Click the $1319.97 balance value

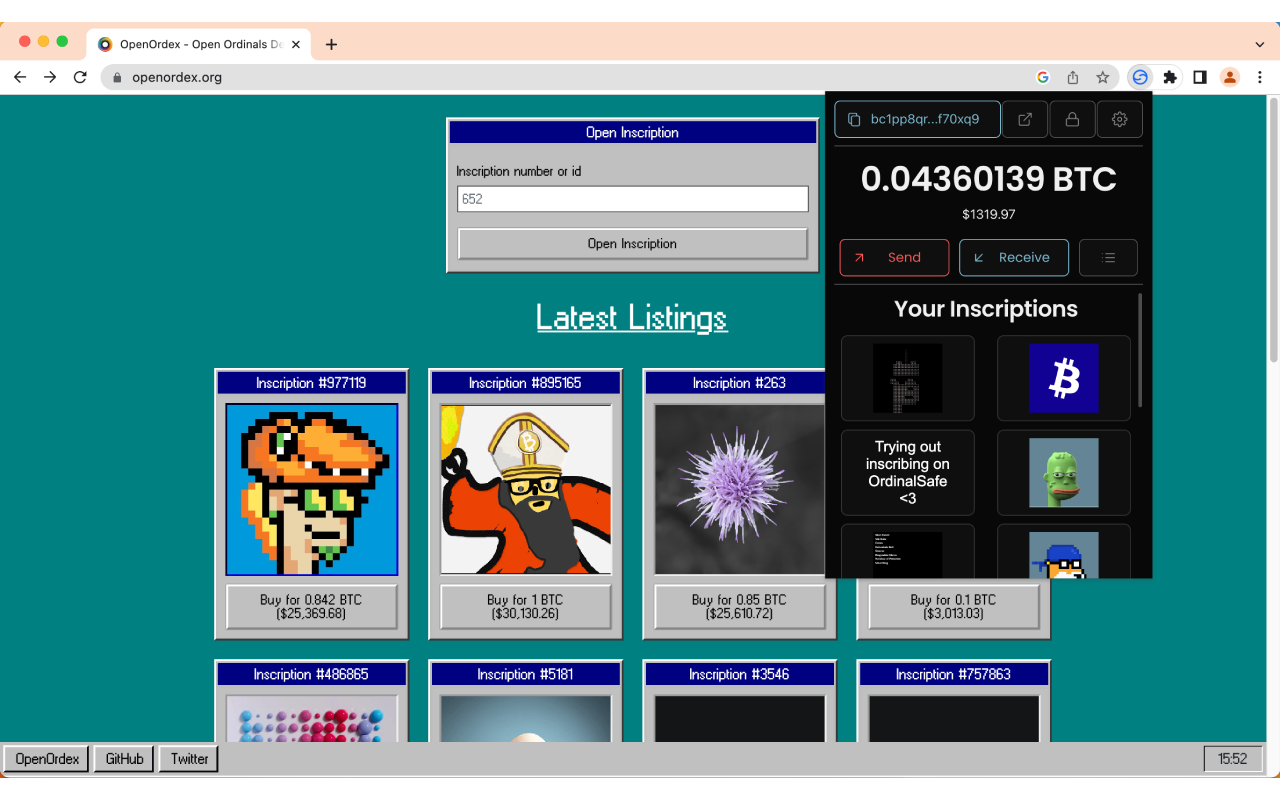click(x=988, y=214)
